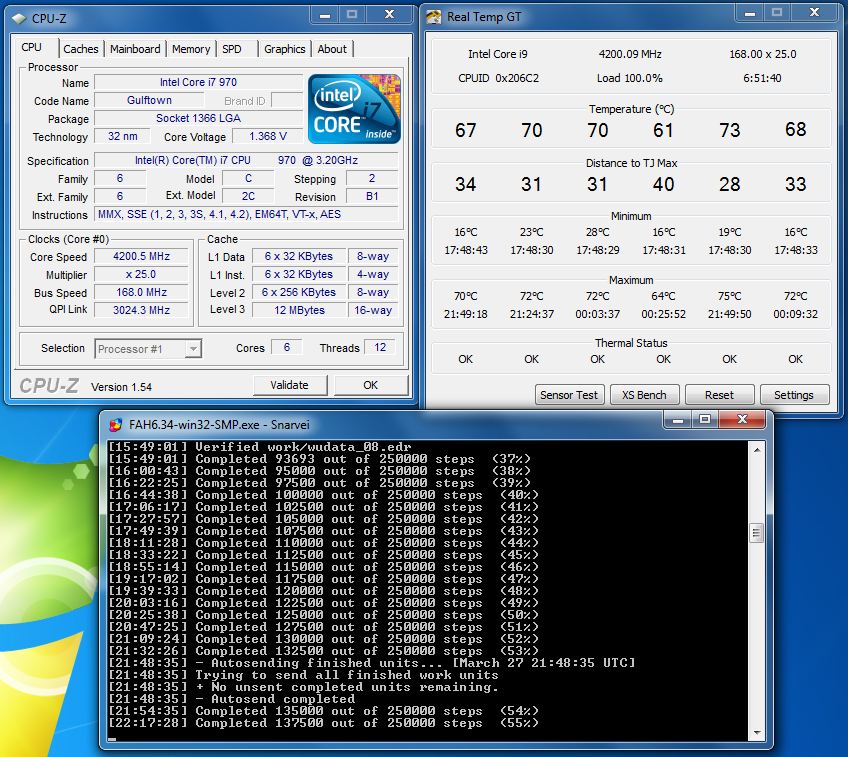Click the Package value Socket 1366 LGA
The width and height of the screenshot is (848, 757).
198,118
